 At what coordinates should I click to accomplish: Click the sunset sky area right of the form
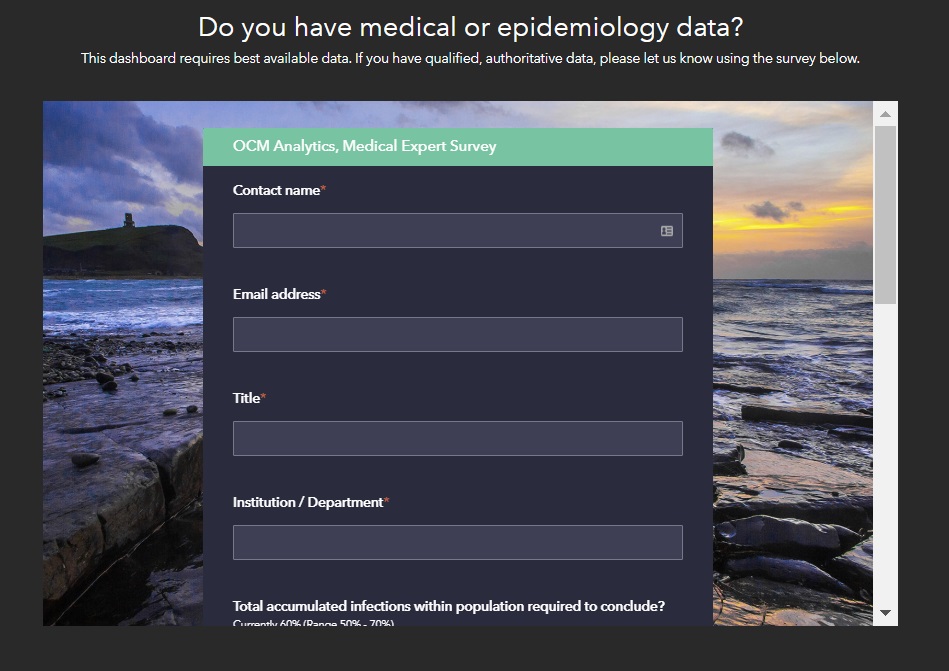[793, 200]
